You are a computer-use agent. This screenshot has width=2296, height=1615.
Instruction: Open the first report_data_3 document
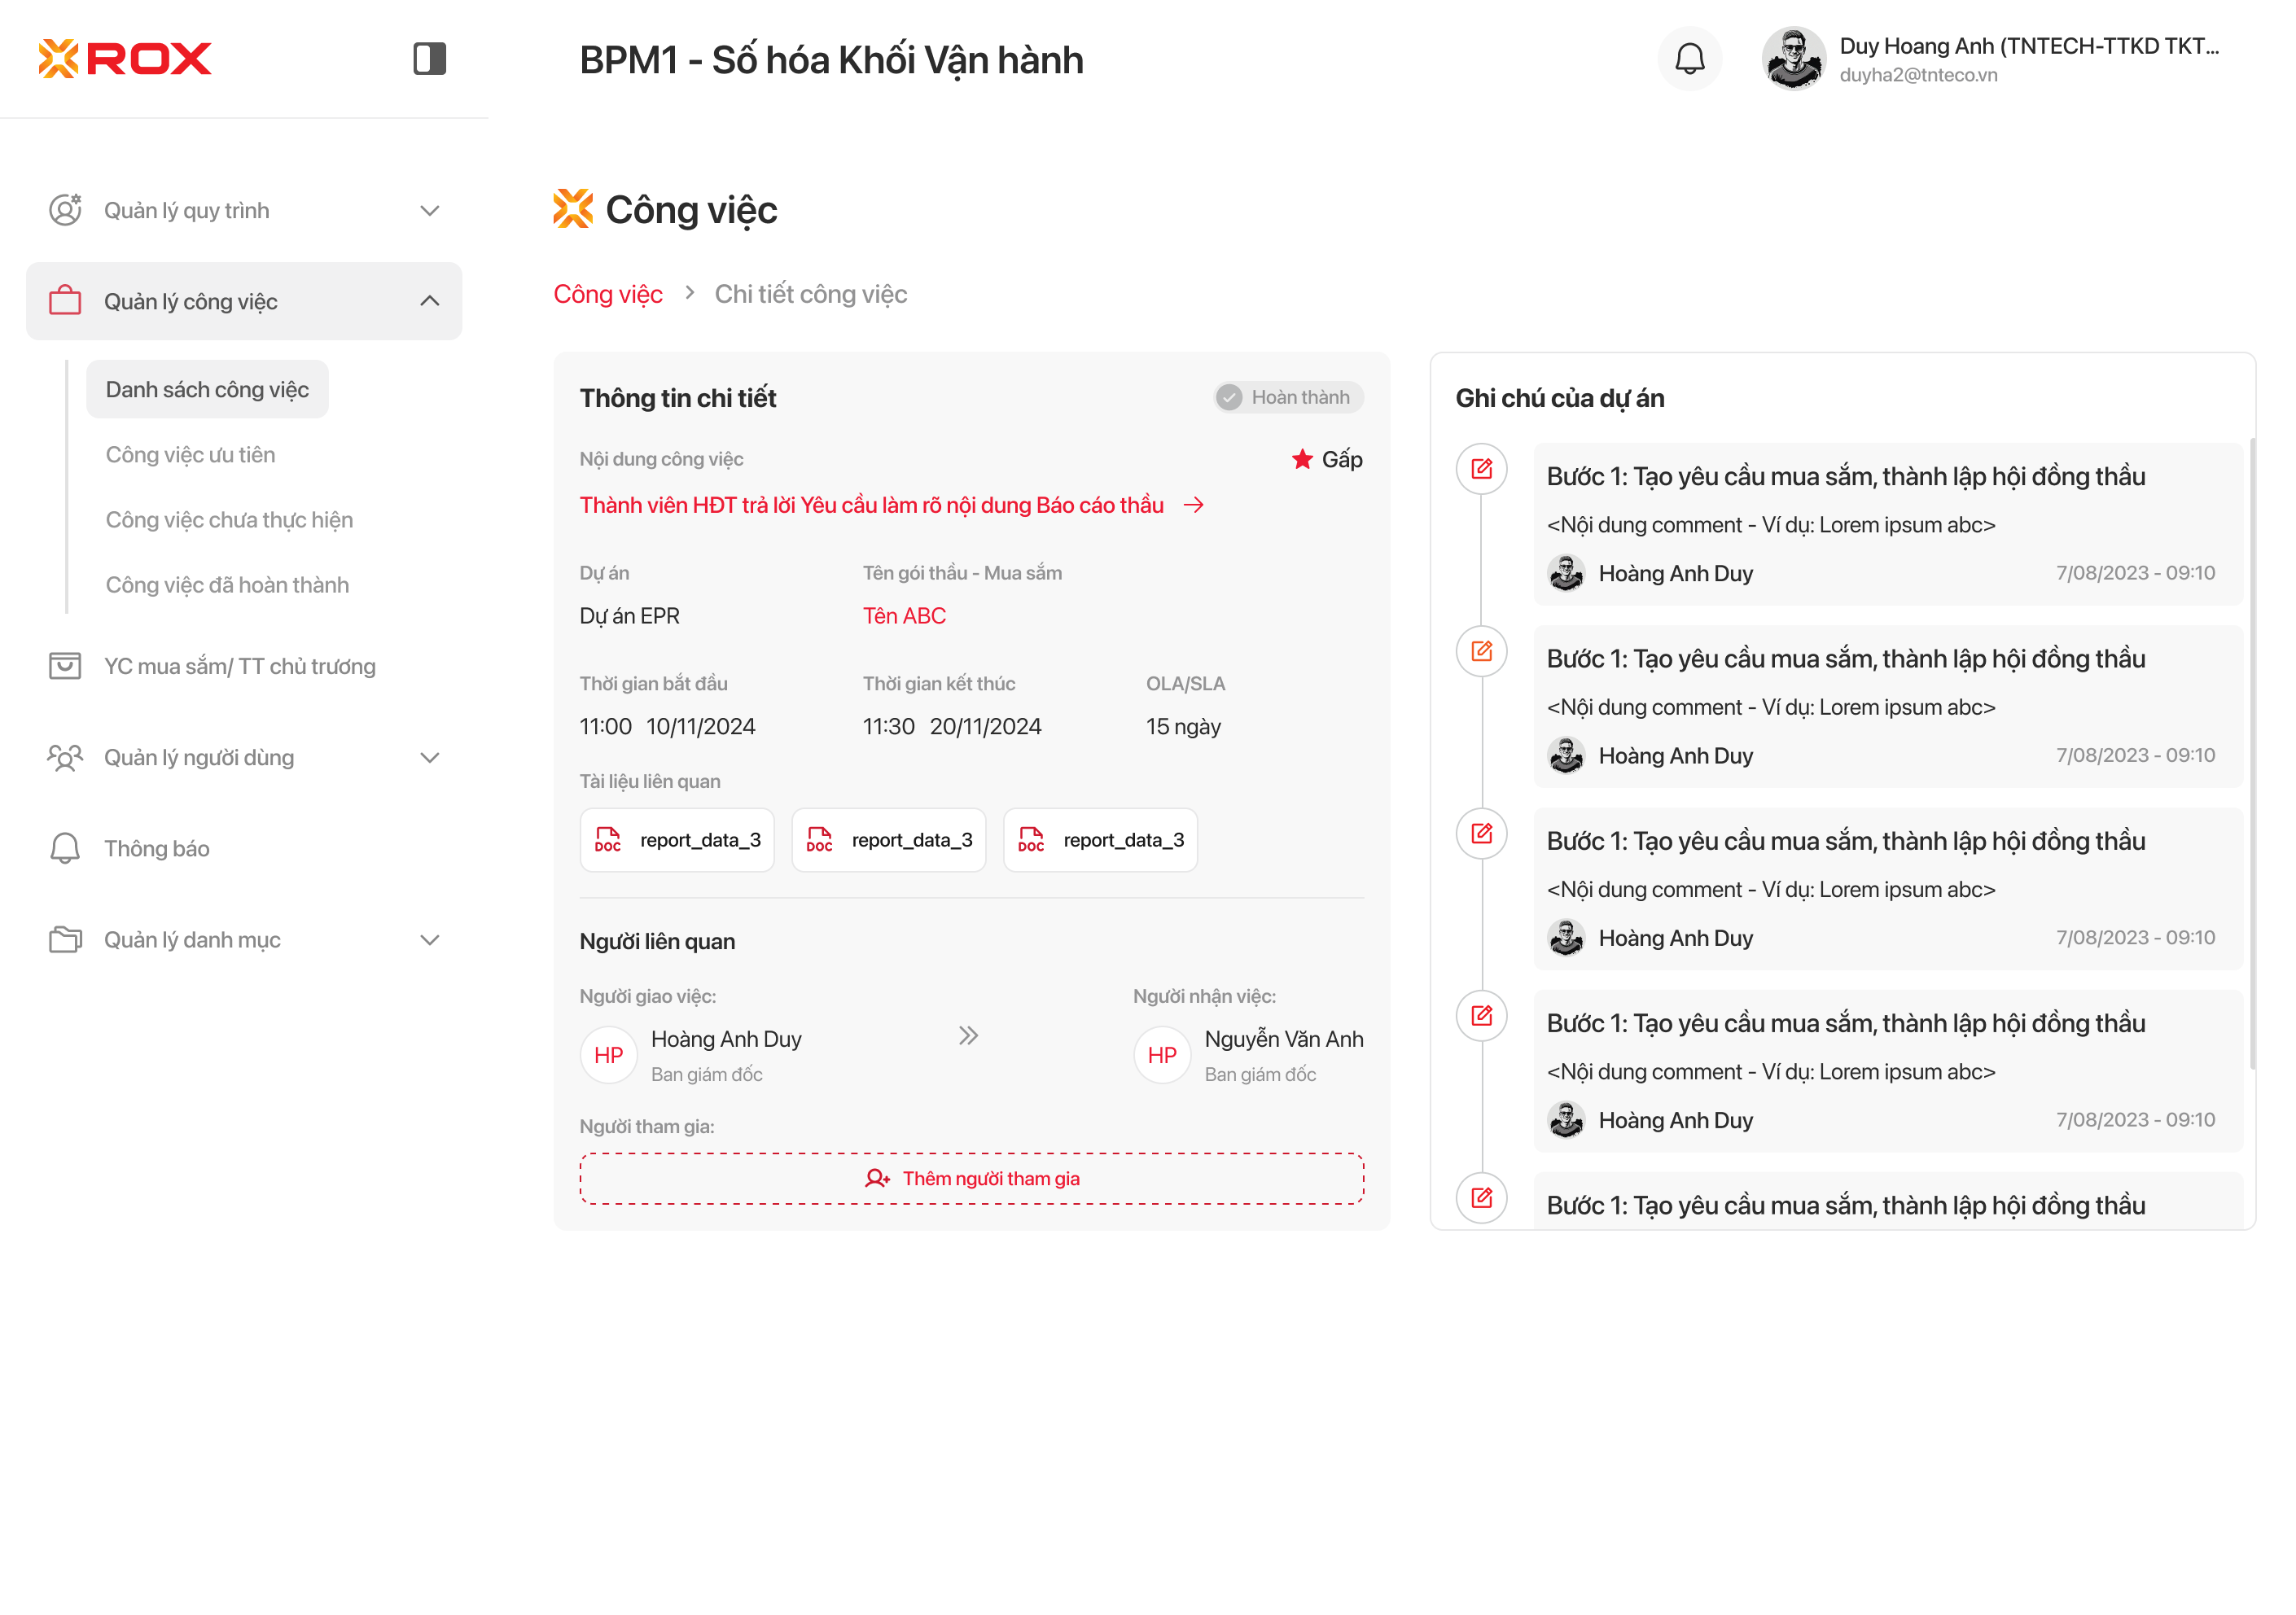click(677, 840)
